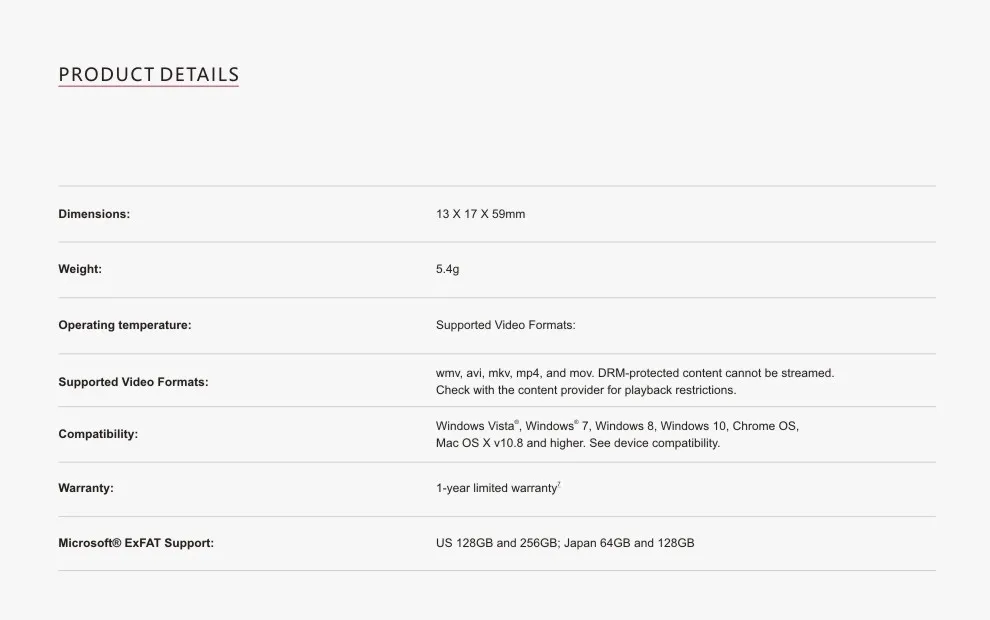This screenshot has width=990, height=620.
Task: Select the Weight label
Action: [x=80, y=269]
